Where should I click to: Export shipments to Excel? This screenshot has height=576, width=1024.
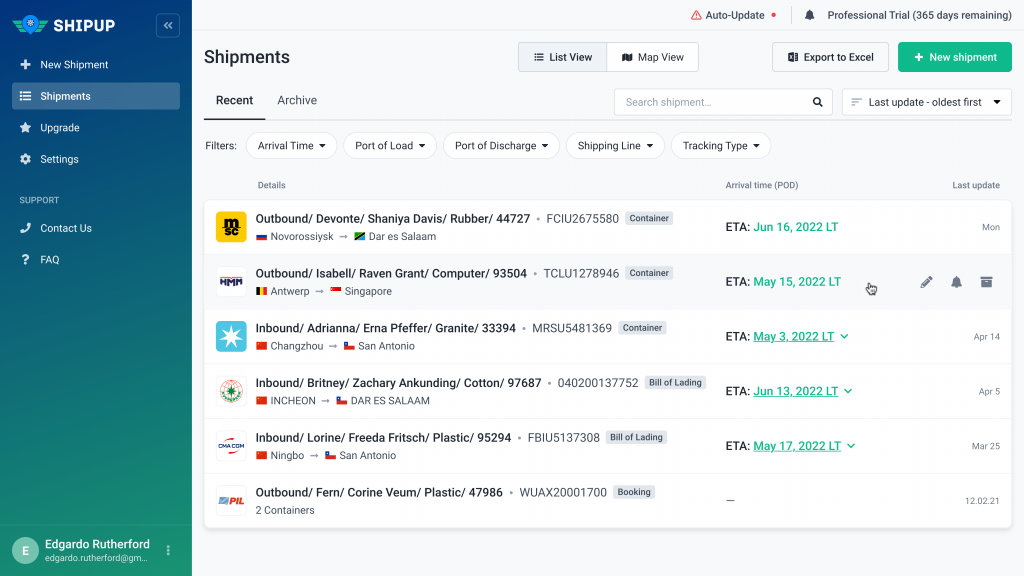[830, 57]
